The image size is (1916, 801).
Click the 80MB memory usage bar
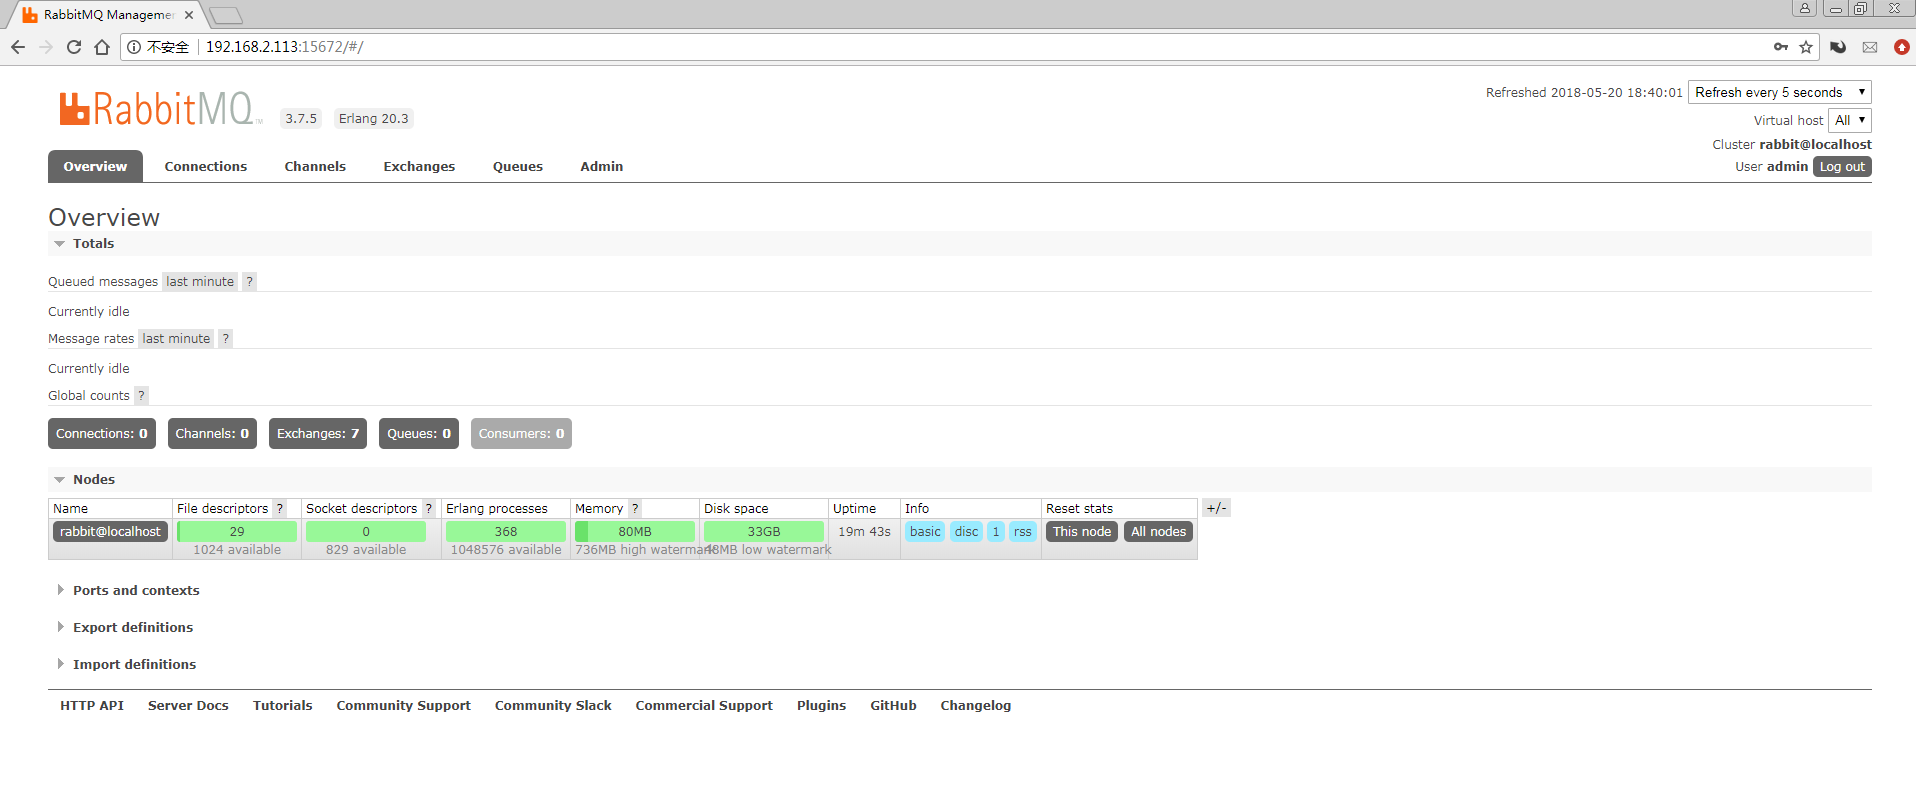pyautogui.click(x=635, y=532)
